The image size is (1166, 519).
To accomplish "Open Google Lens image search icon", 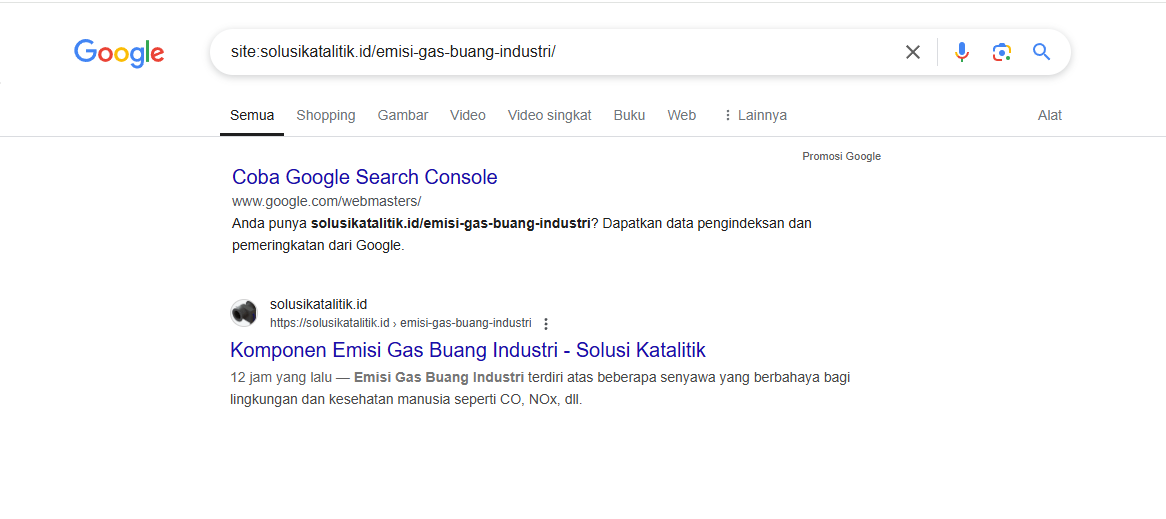I will point(1002,52).
